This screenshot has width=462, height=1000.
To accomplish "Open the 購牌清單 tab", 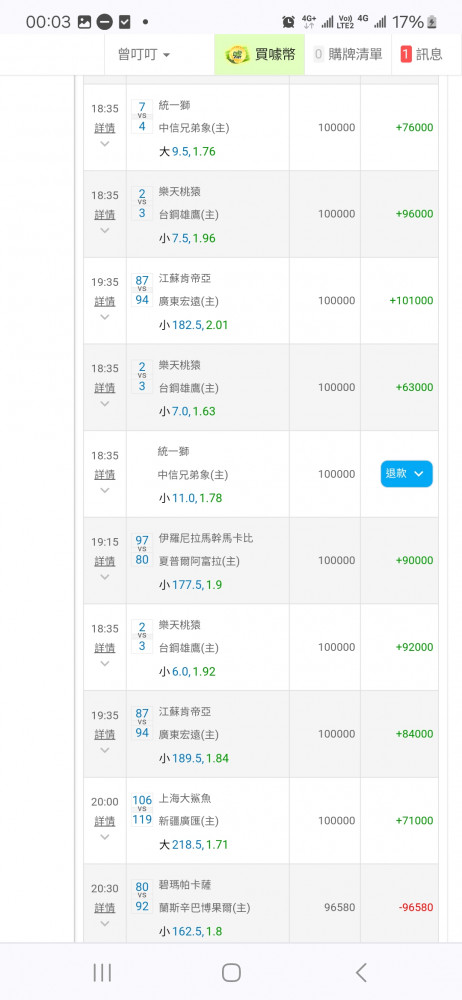I will 348,55.
